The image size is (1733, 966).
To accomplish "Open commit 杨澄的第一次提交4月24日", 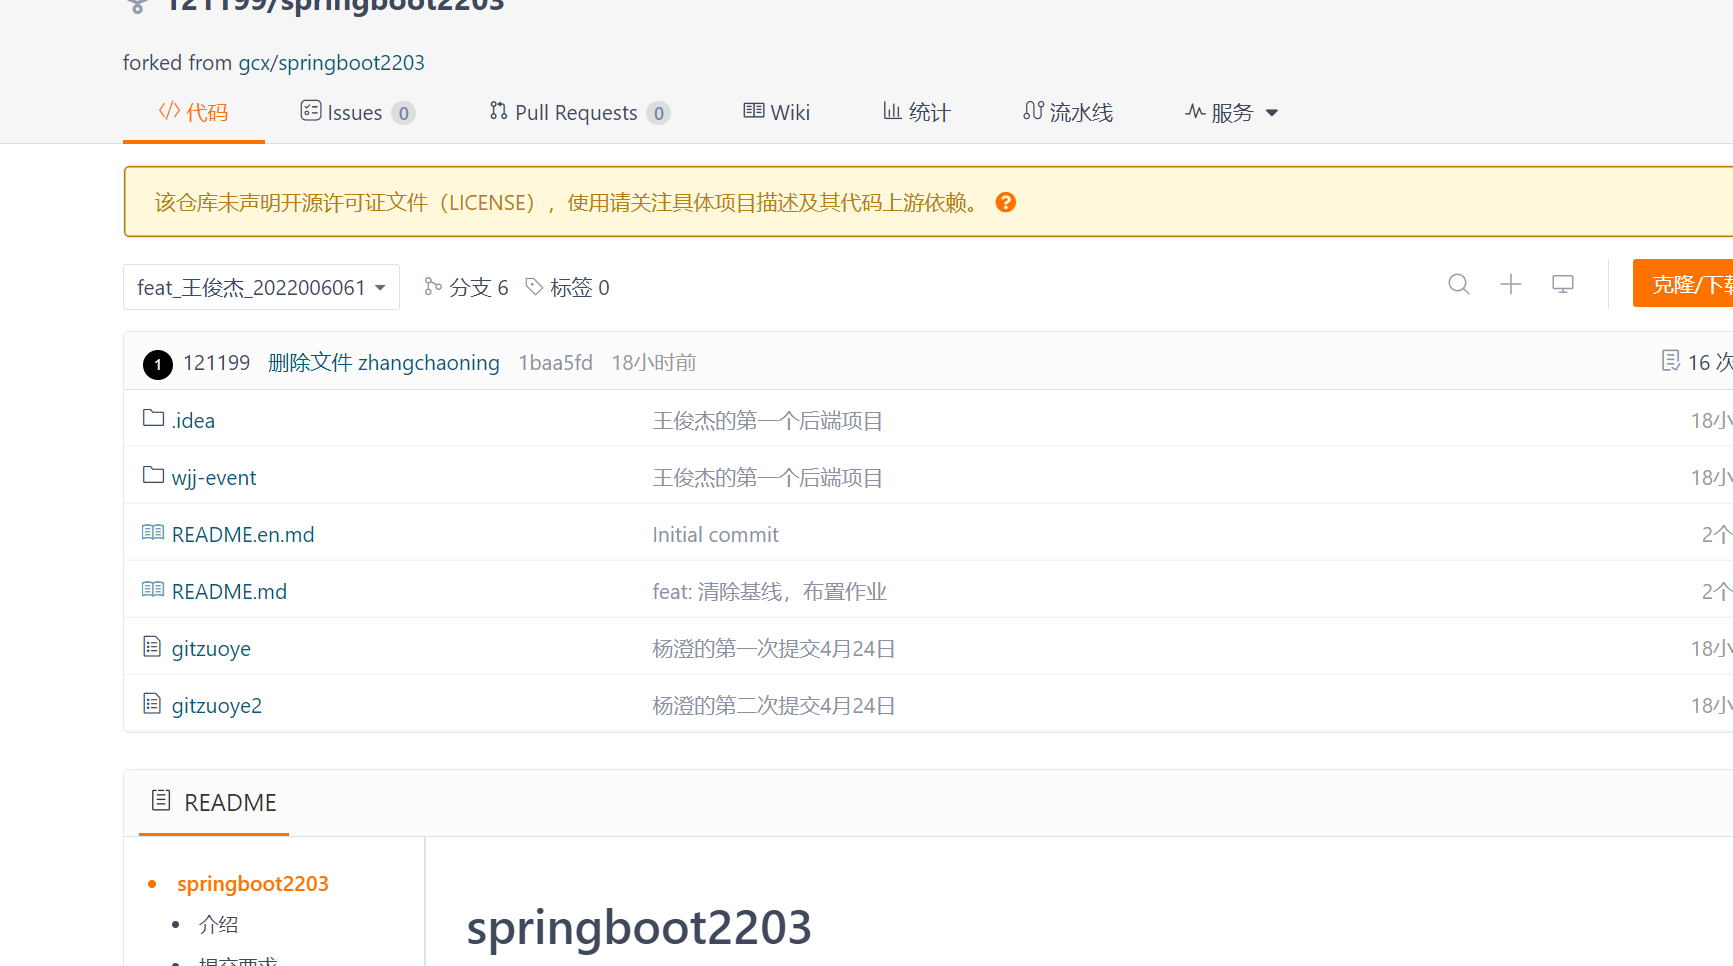I will click(x=774, y=648).
